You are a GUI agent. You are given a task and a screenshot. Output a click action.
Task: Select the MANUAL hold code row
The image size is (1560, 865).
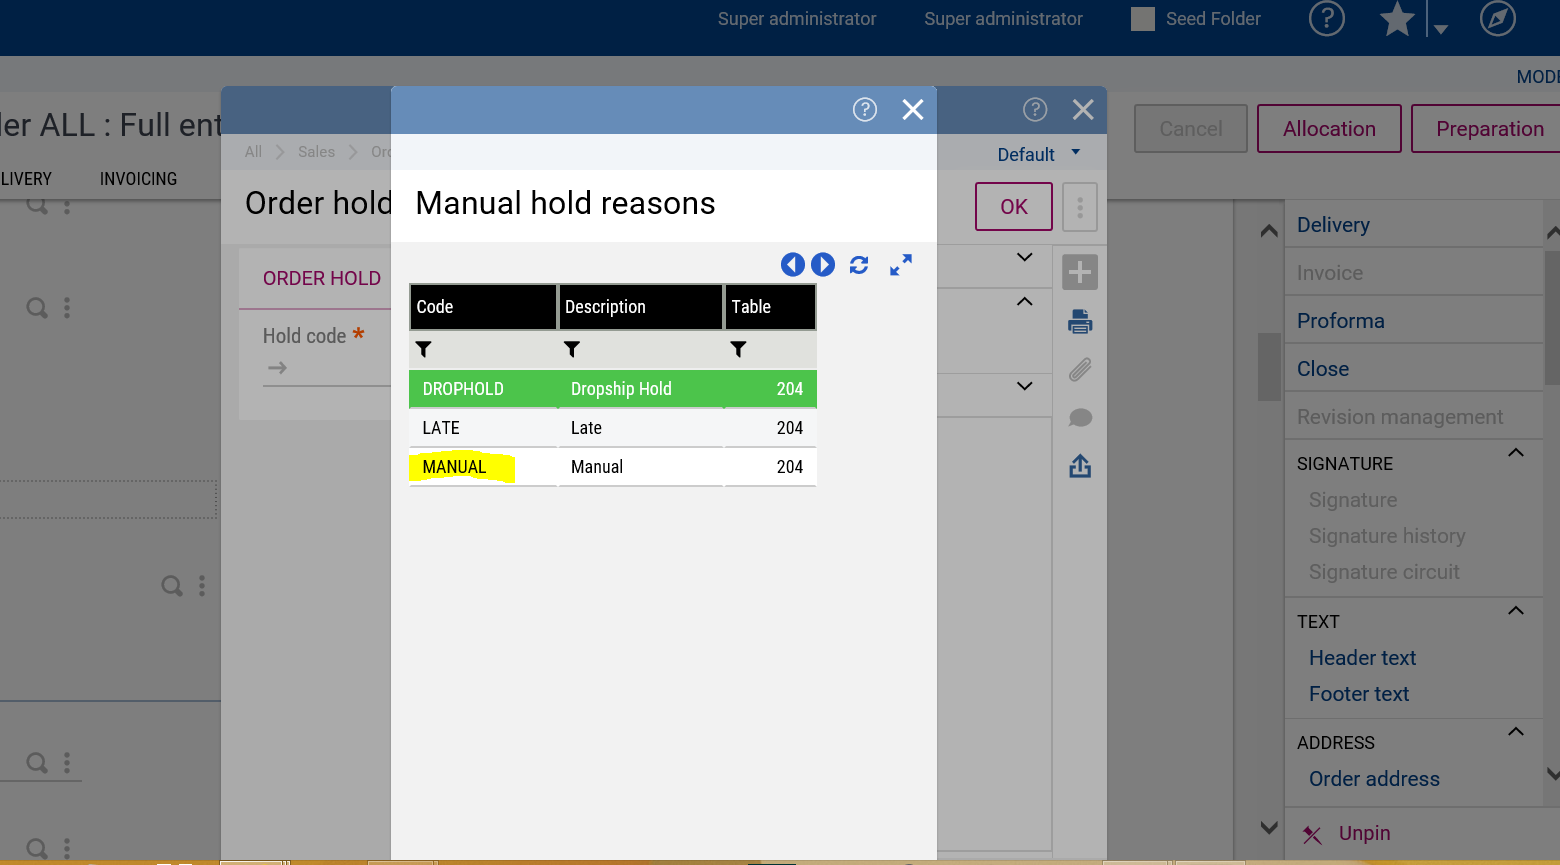pos(455,467)
